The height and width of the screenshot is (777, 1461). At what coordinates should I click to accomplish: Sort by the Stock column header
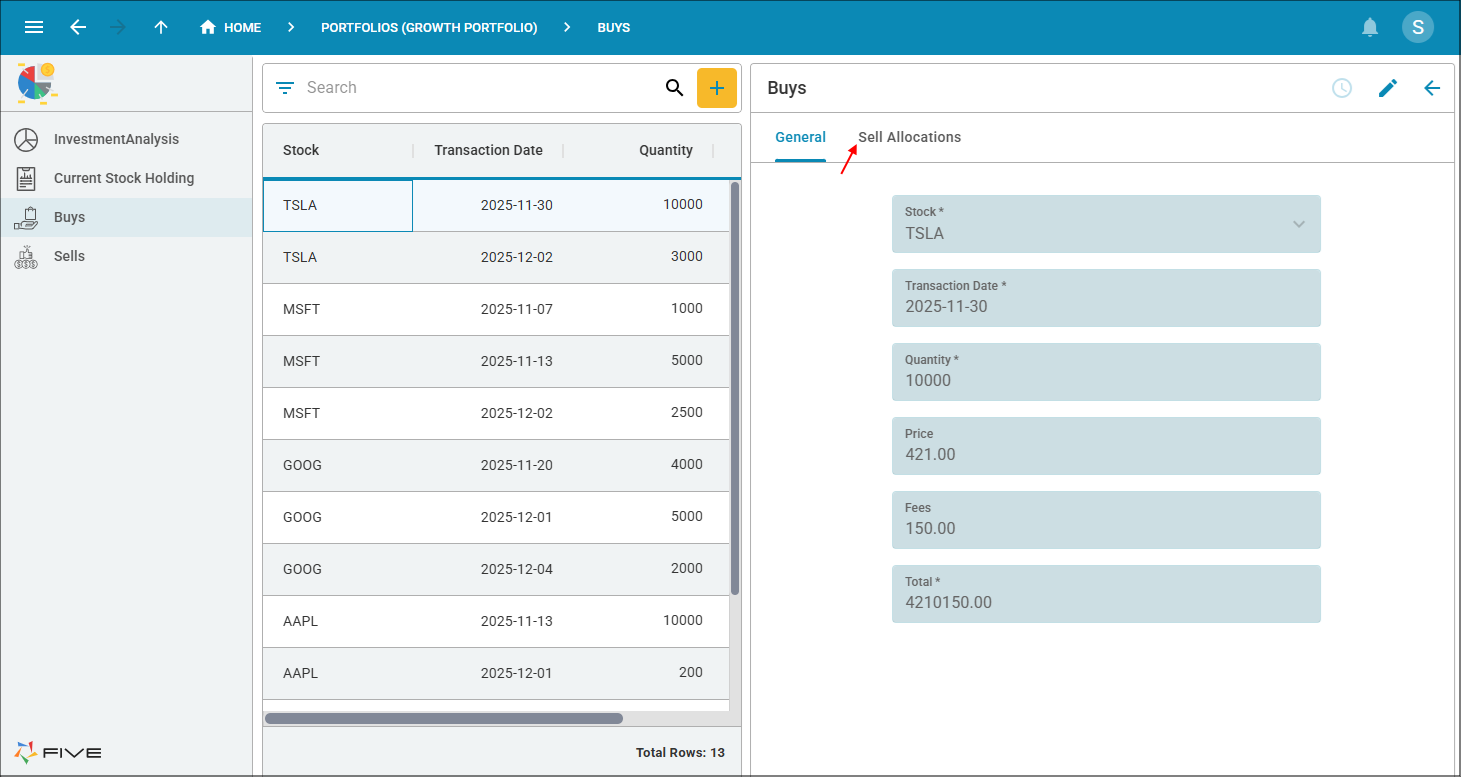point(338,150)
